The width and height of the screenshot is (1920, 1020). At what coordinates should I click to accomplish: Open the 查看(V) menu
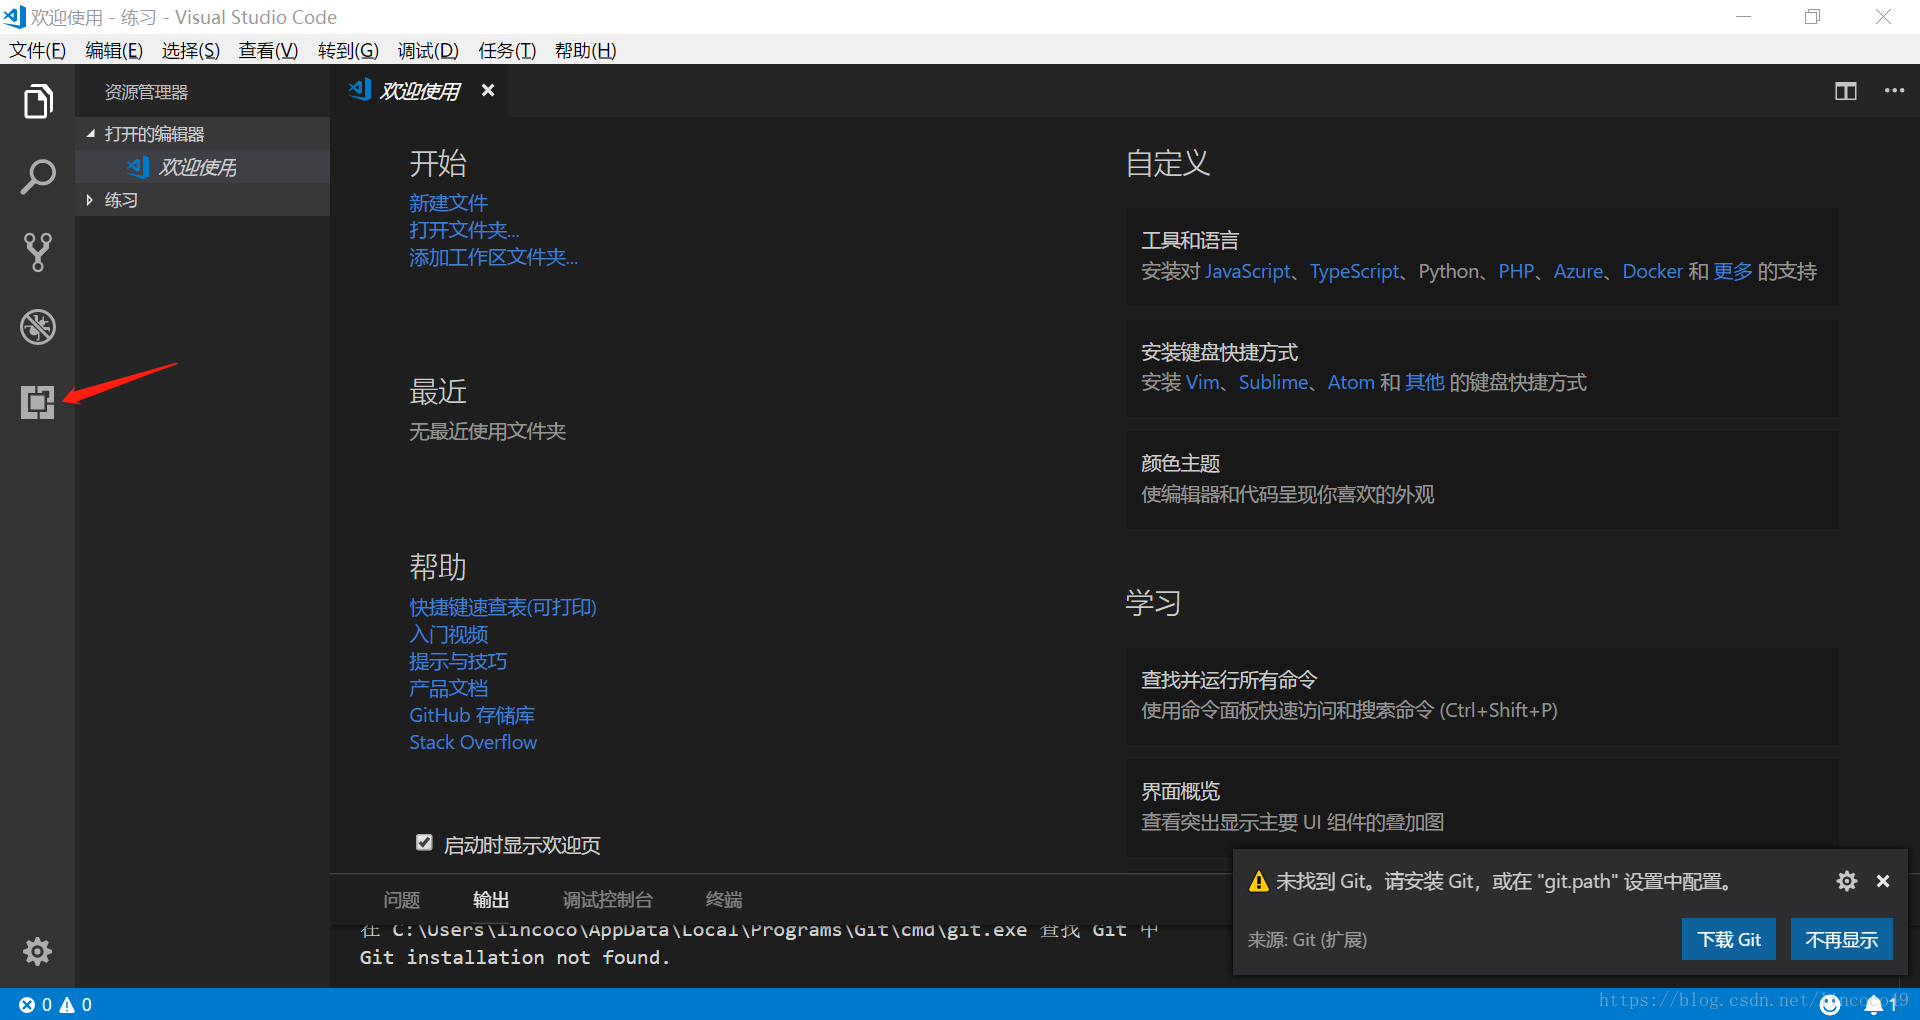tap(268, 50)
